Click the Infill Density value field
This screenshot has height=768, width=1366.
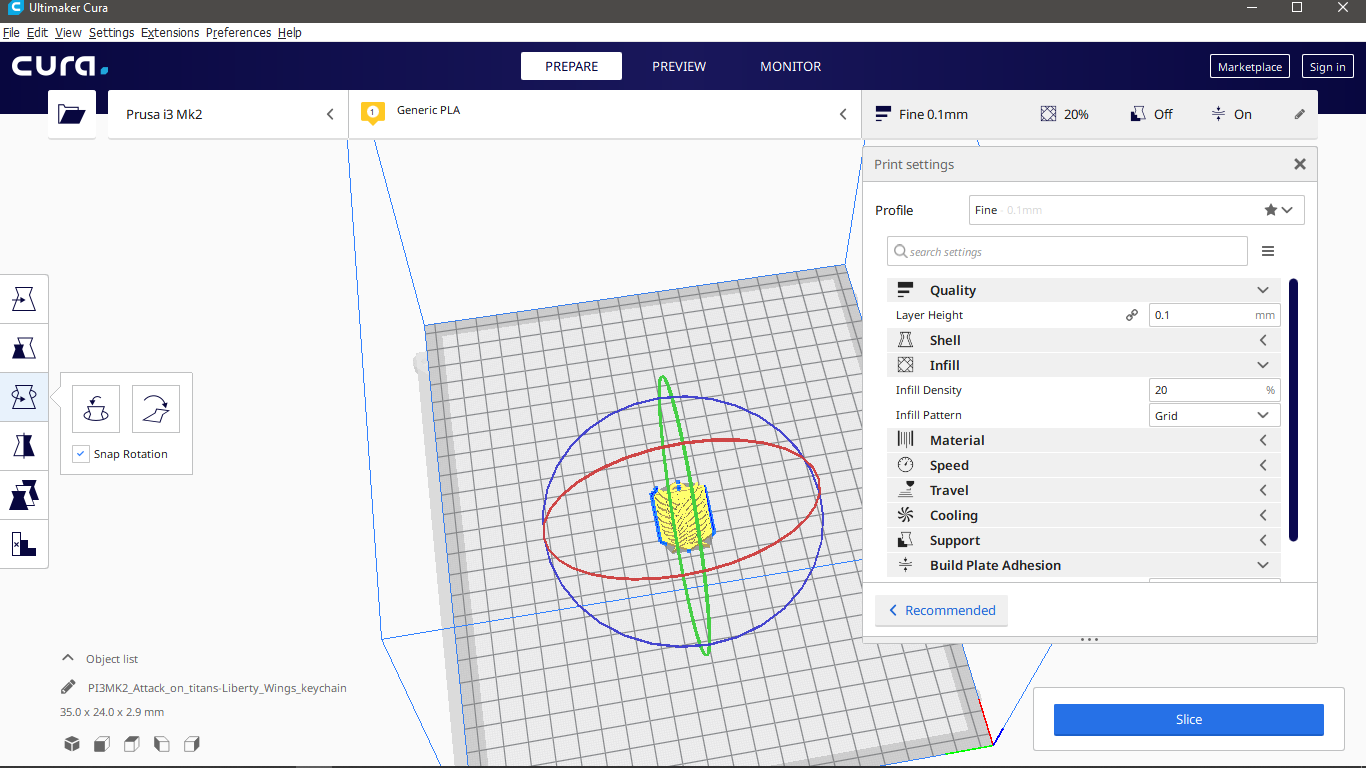(x=1214, y=390)
